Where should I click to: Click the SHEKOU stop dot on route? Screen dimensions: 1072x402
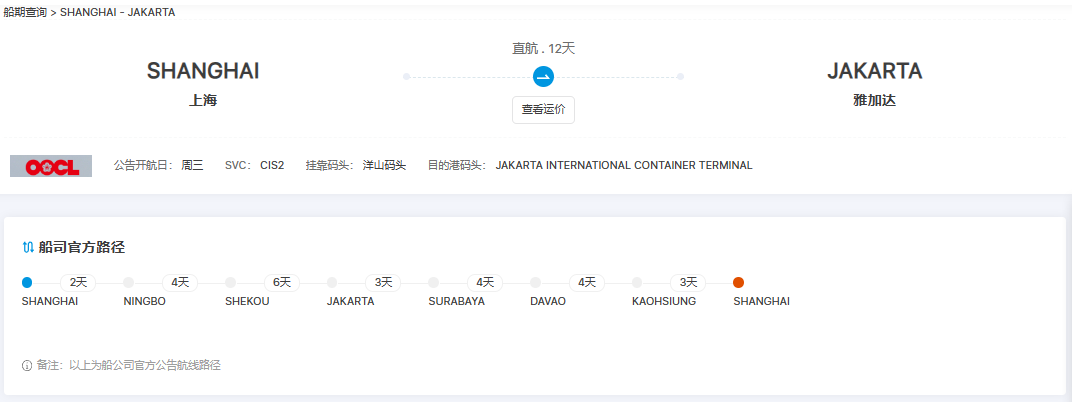pos(231,283)
